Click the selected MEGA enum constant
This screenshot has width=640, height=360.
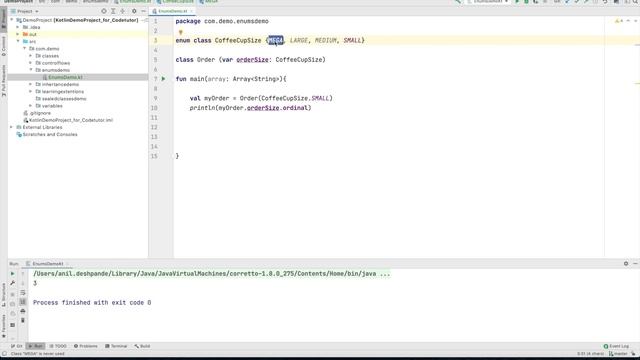tap(276, 40)
